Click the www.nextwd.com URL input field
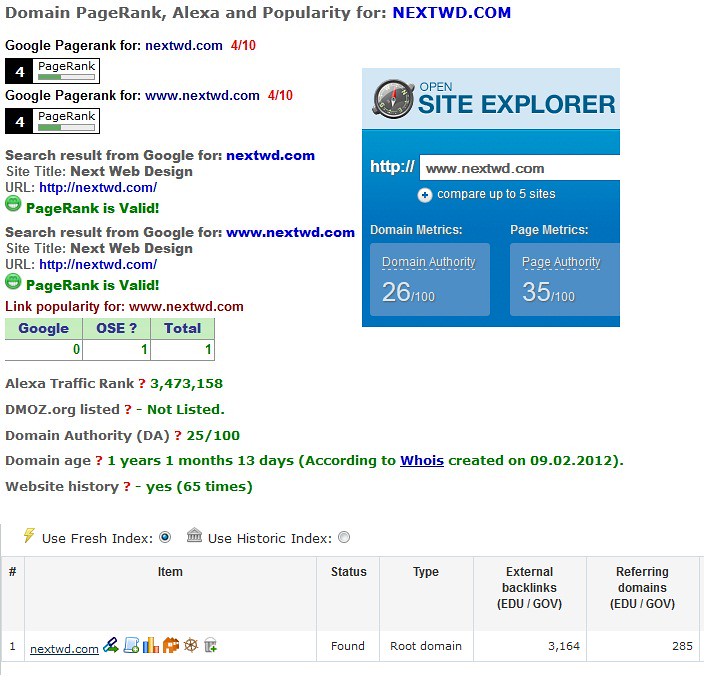Image resolution: width=710 pixels, height=698 pixels. point(519,168)
